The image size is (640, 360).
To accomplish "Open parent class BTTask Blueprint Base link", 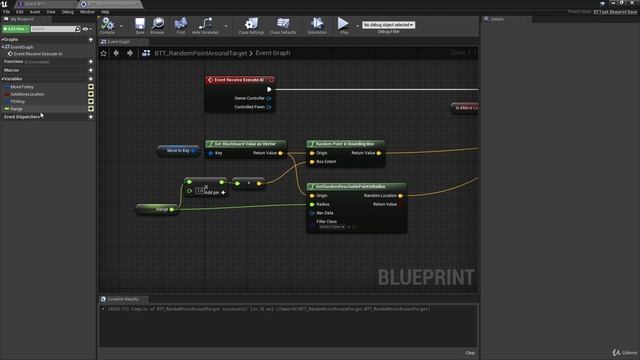I will 615,12.
